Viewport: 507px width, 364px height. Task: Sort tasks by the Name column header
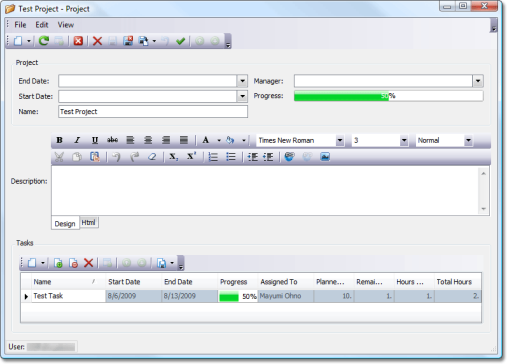(x=68, y=282)
